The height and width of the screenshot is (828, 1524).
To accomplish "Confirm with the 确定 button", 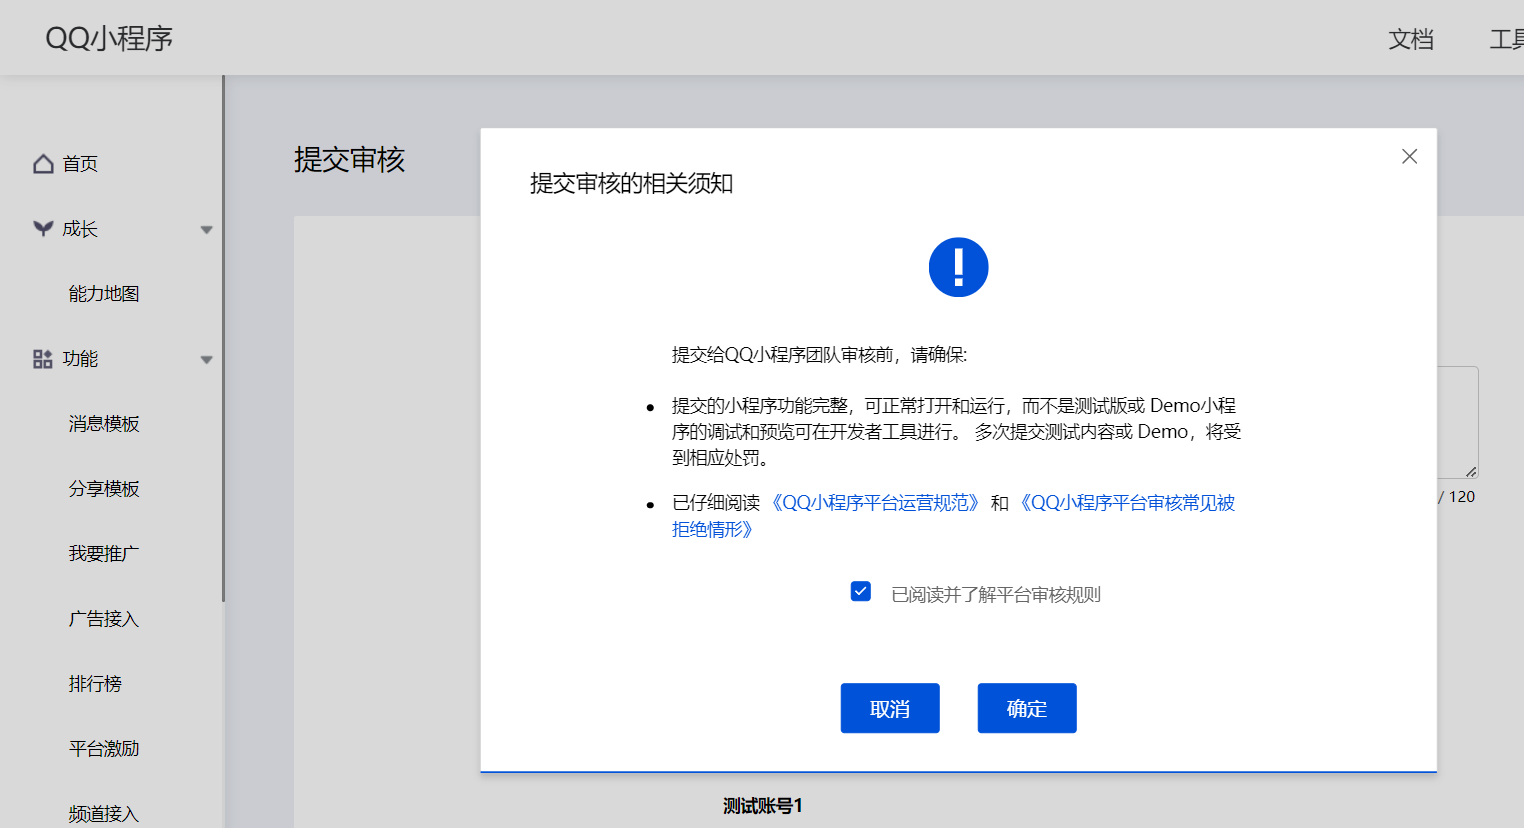I will pyautogui.click(x=1027, y=708).
